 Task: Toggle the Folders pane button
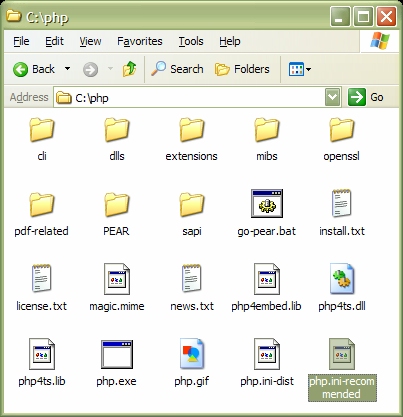pos(242,69)
